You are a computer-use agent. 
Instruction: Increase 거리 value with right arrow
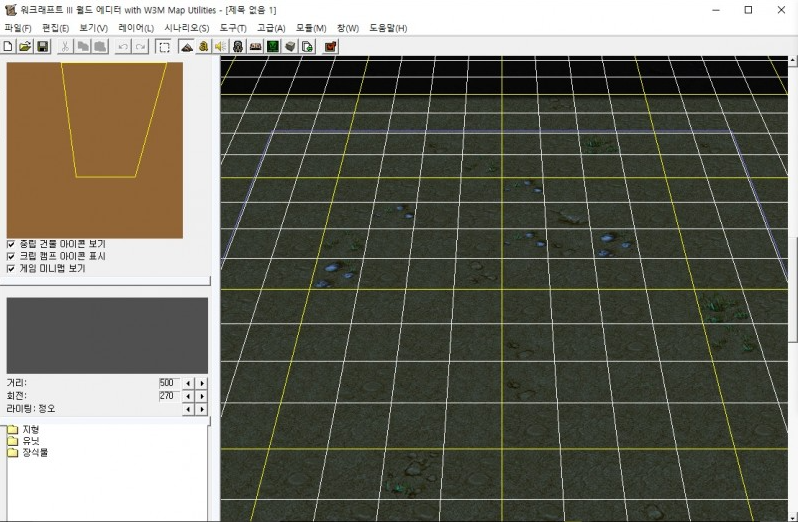click(x=202, y=383)
